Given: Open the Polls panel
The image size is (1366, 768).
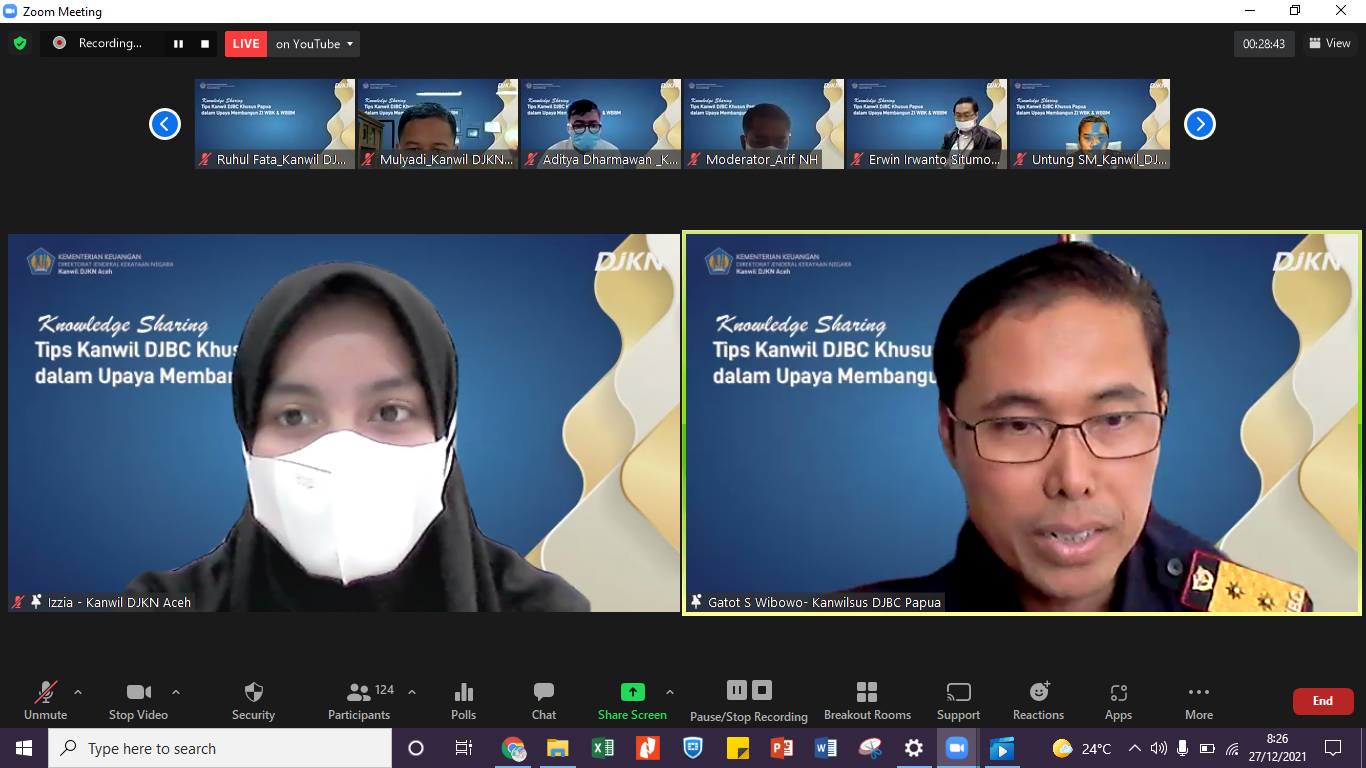Looking at the screenshot, I should [x=463, y=700].
